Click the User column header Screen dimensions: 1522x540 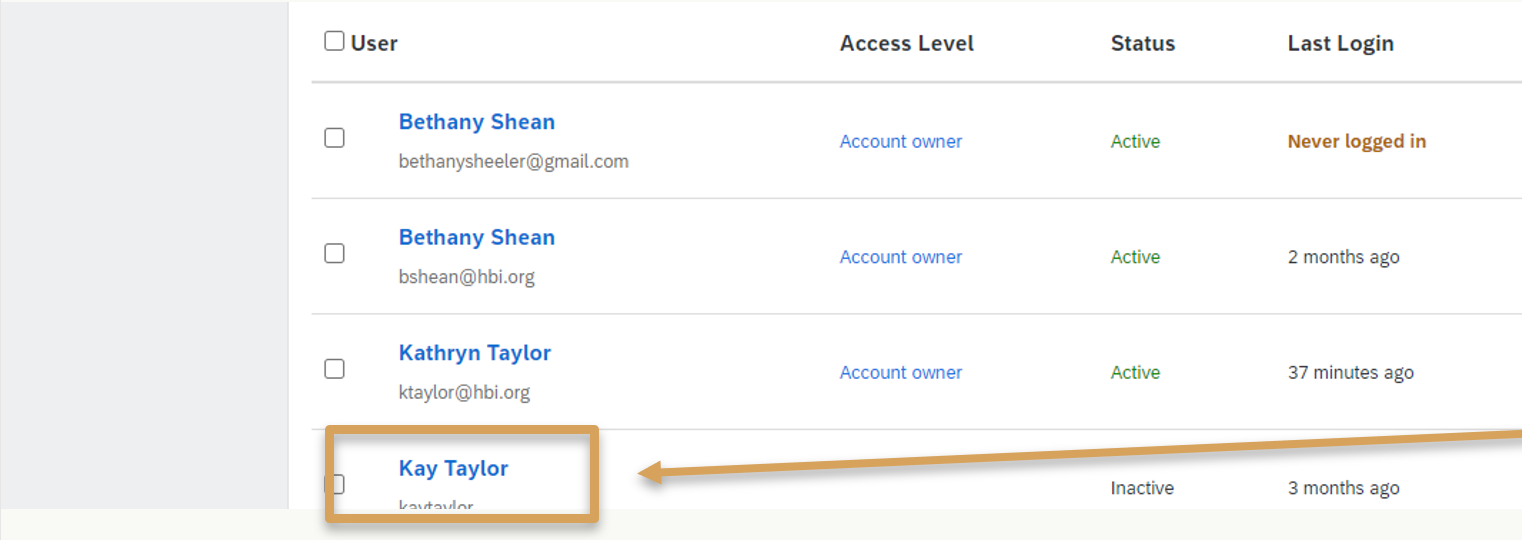374,43
